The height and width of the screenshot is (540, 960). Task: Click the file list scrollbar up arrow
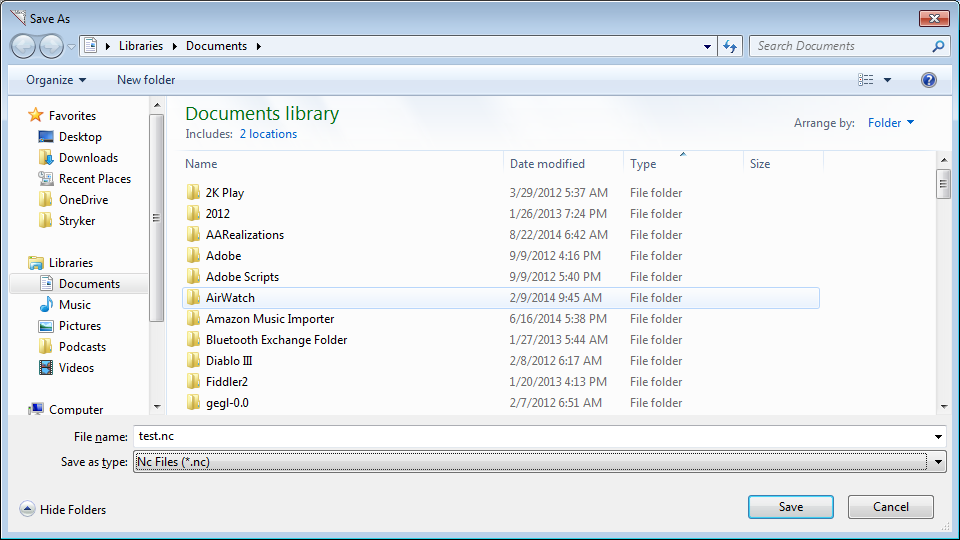click(x=943, y=160)
